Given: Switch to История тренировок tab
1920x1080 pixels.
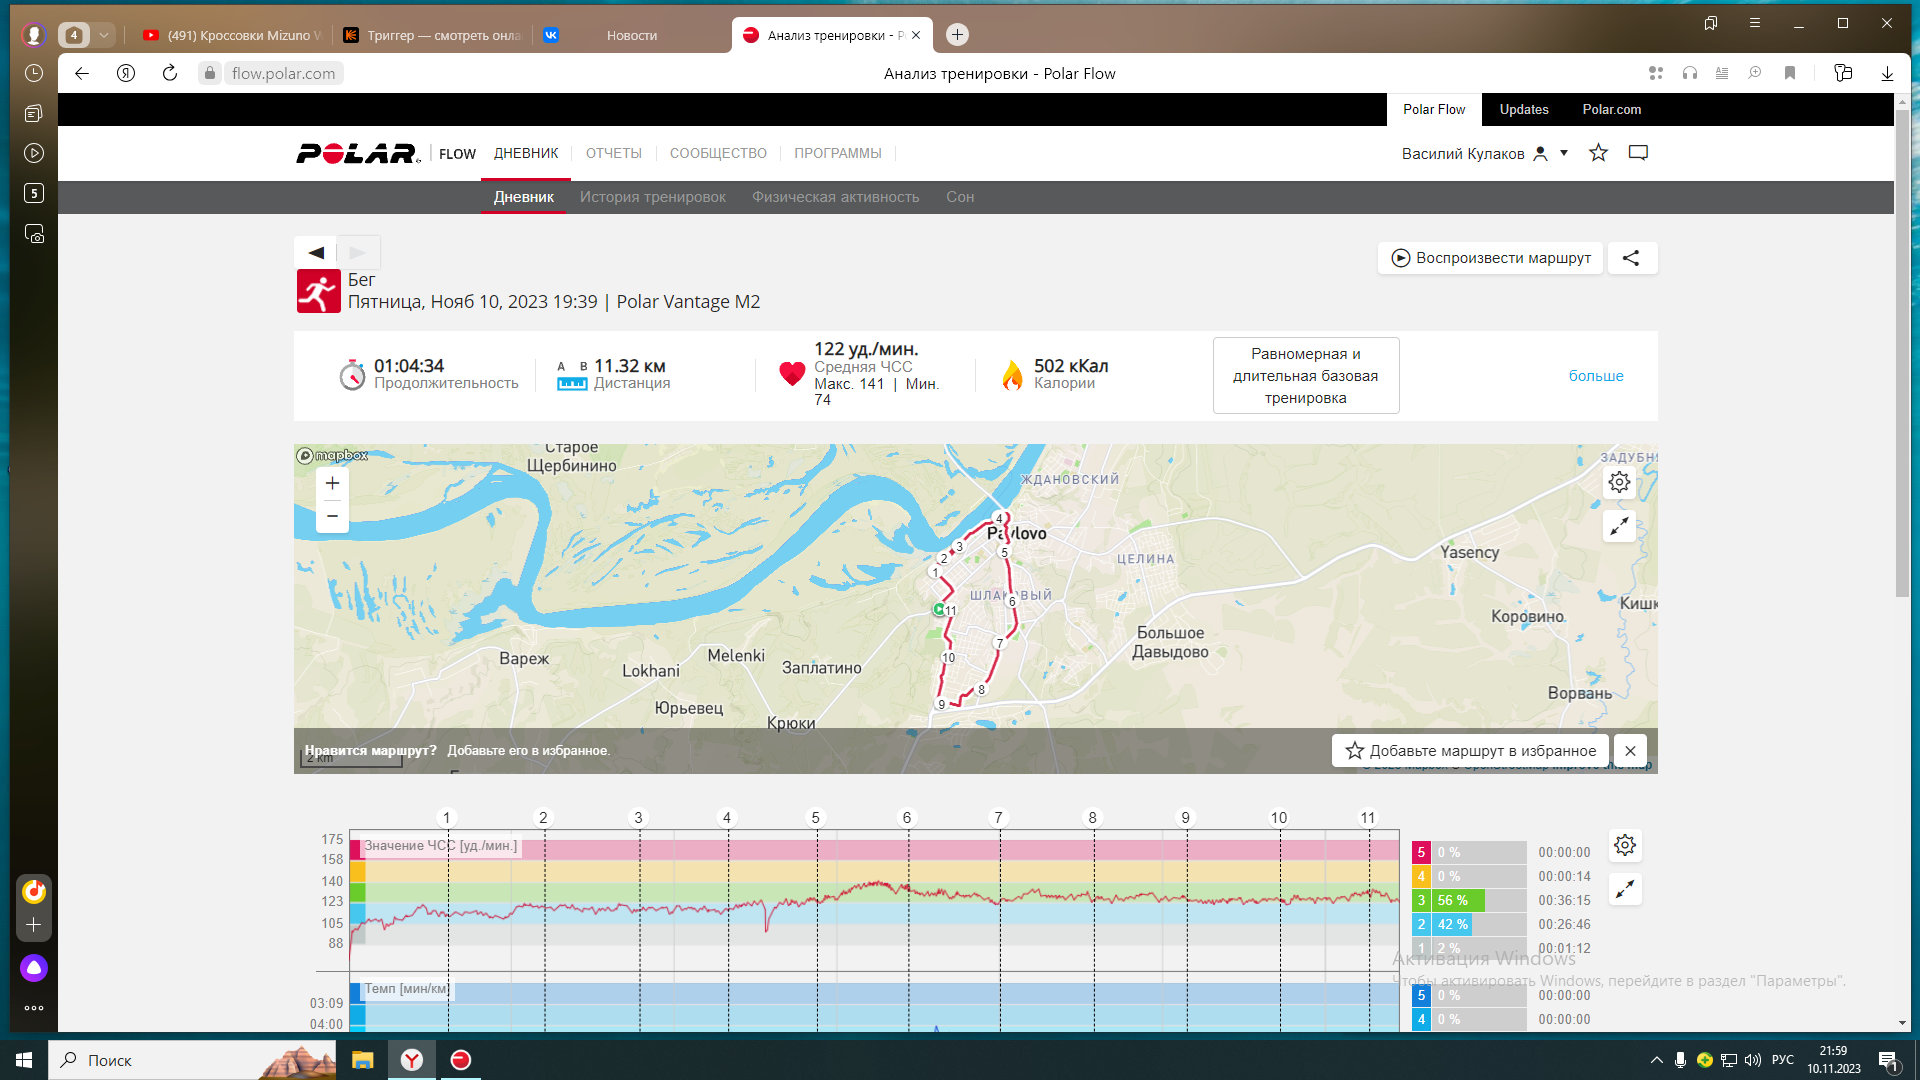Looking at the screenshot, I should click(653, 197).
